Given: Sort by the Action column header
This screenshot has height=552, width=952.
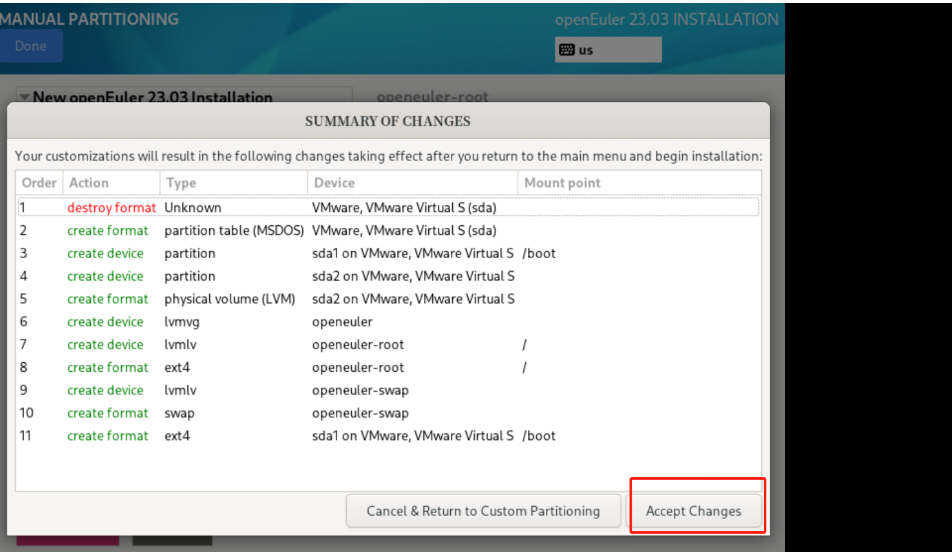Looking at the screenshot, I should tap(111, 183).
